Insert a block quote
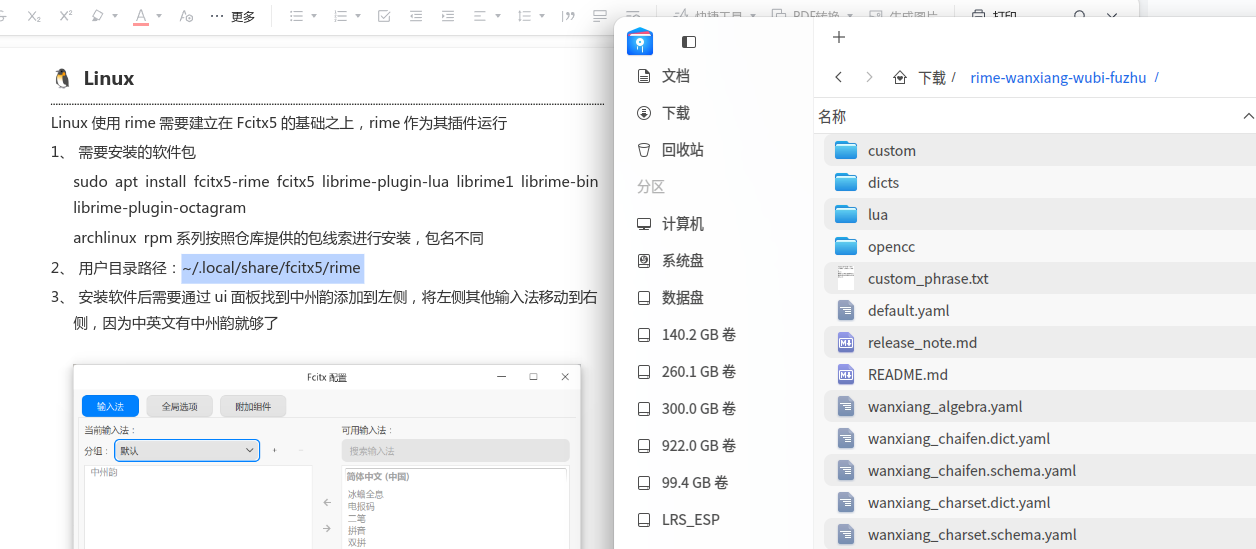The image size is (1256, 549). coord(568,16)
